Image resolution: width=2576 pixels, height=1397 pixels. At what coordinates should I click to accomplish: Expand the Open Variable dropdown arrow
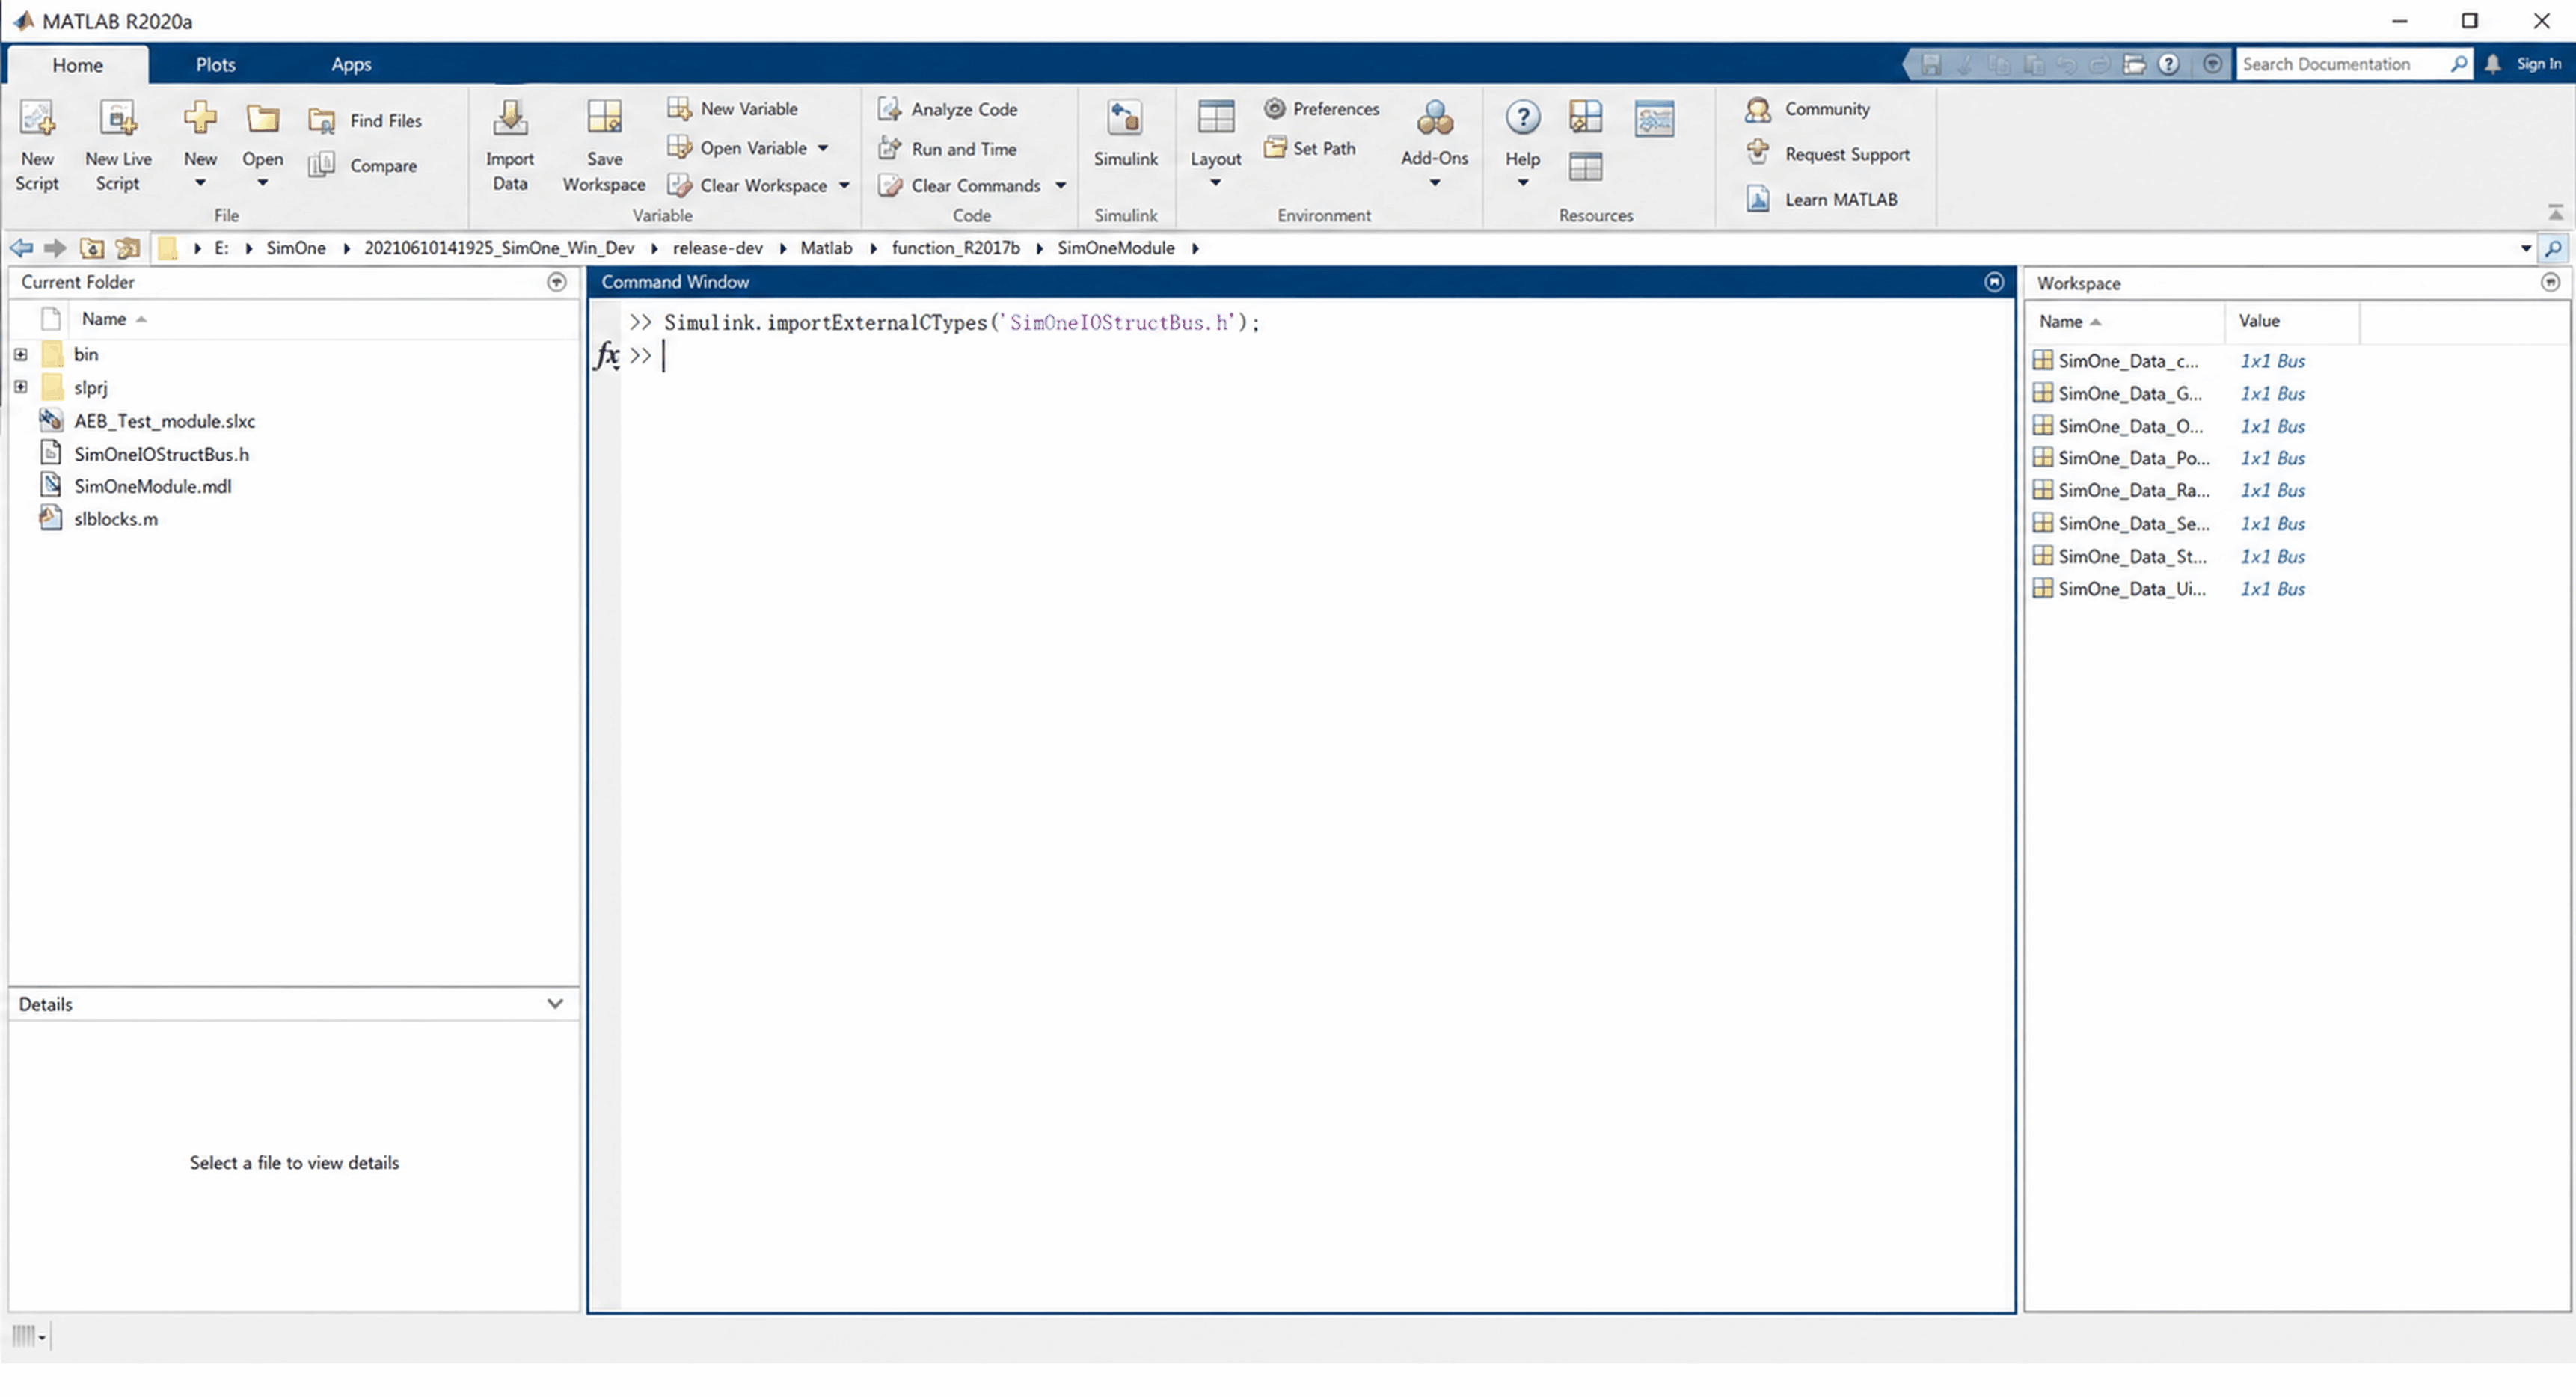tap(823, 148)
